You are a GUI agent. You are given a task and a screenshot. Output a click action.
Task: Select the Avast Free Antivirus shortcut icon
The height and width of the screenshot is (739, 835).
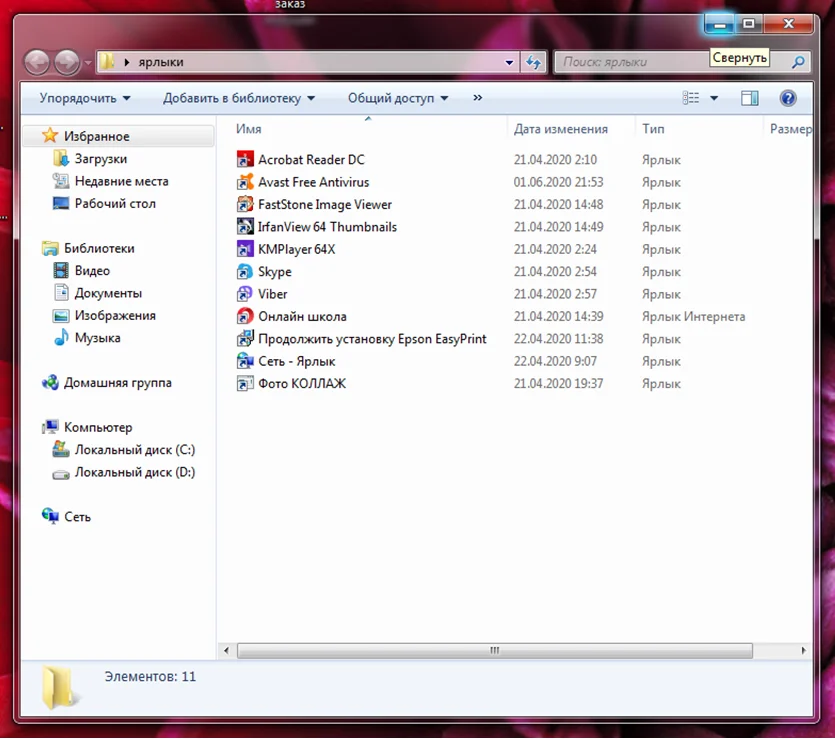[x=245, y=182]
